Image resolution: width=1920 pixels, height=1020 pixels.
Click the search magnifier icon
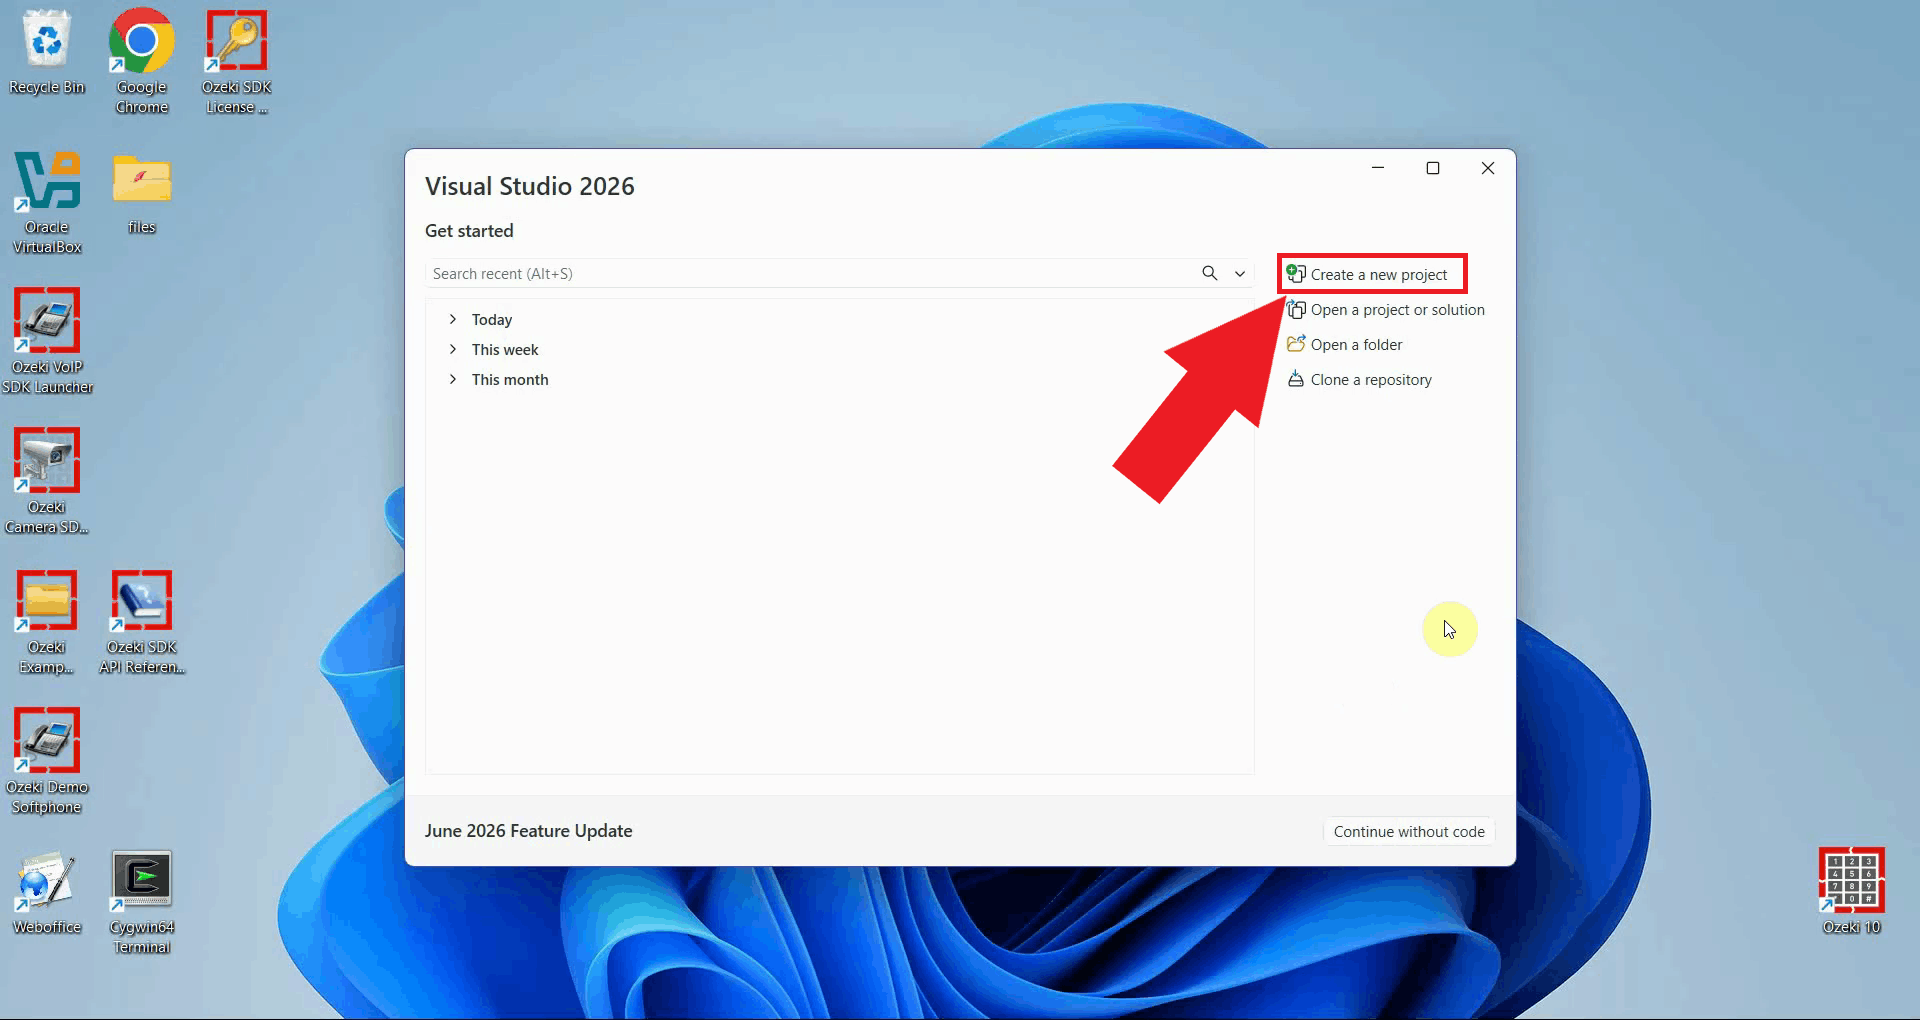point(1210,273)
